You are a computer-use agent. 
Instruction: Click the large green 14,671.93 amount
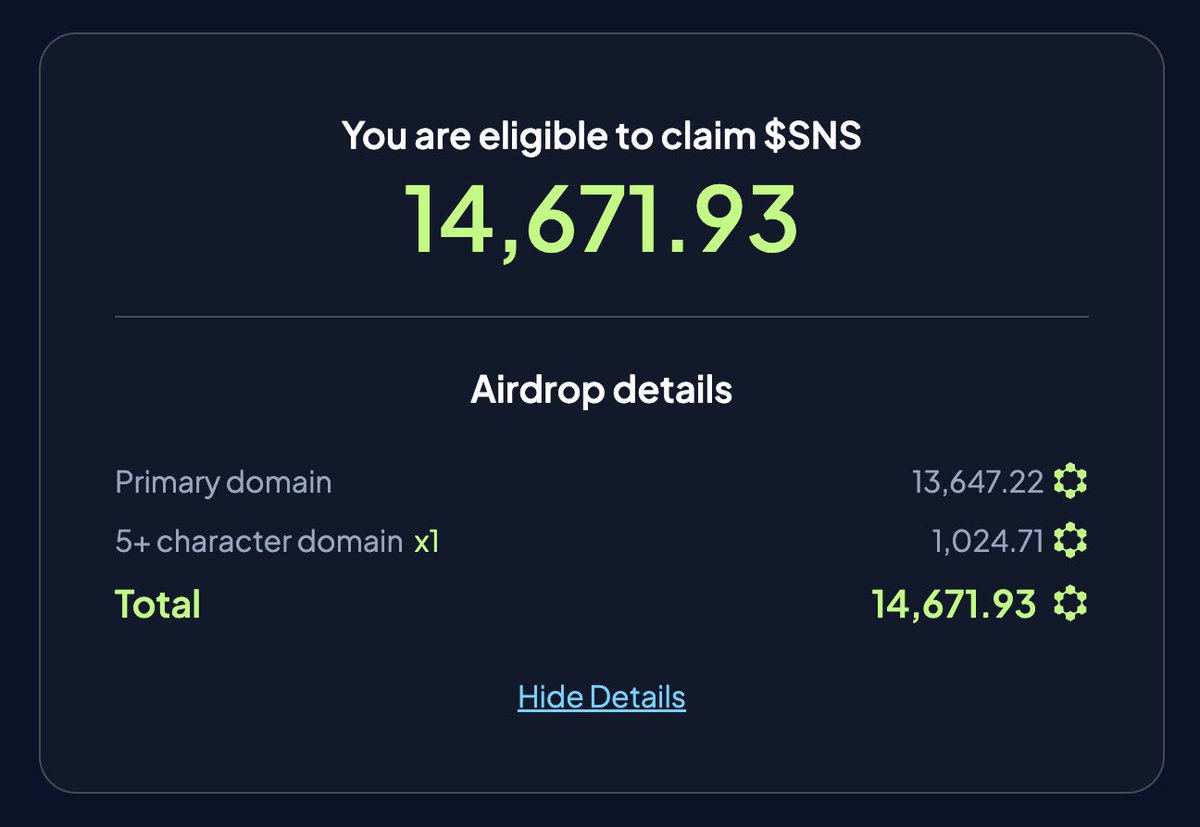pos(600,220)
